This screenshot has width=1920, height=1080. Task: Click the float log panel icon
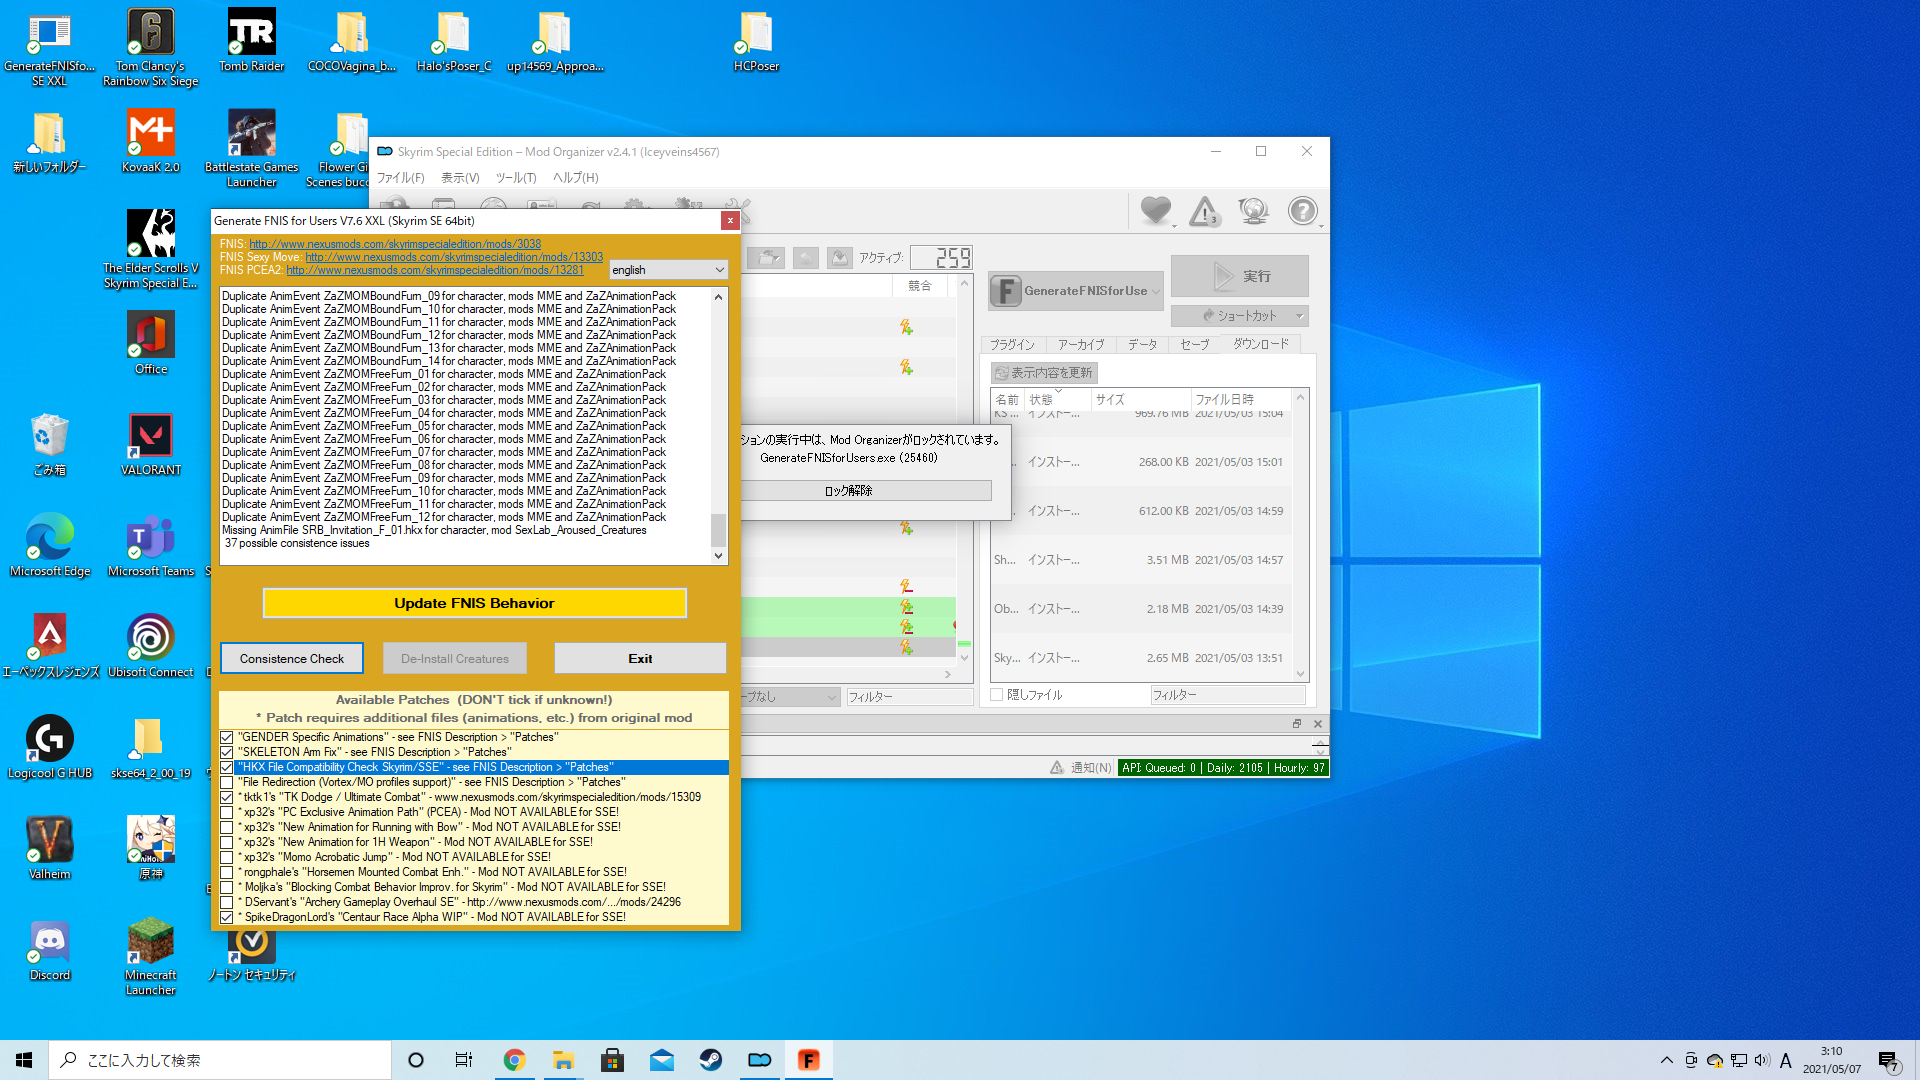pos(1297,724)
